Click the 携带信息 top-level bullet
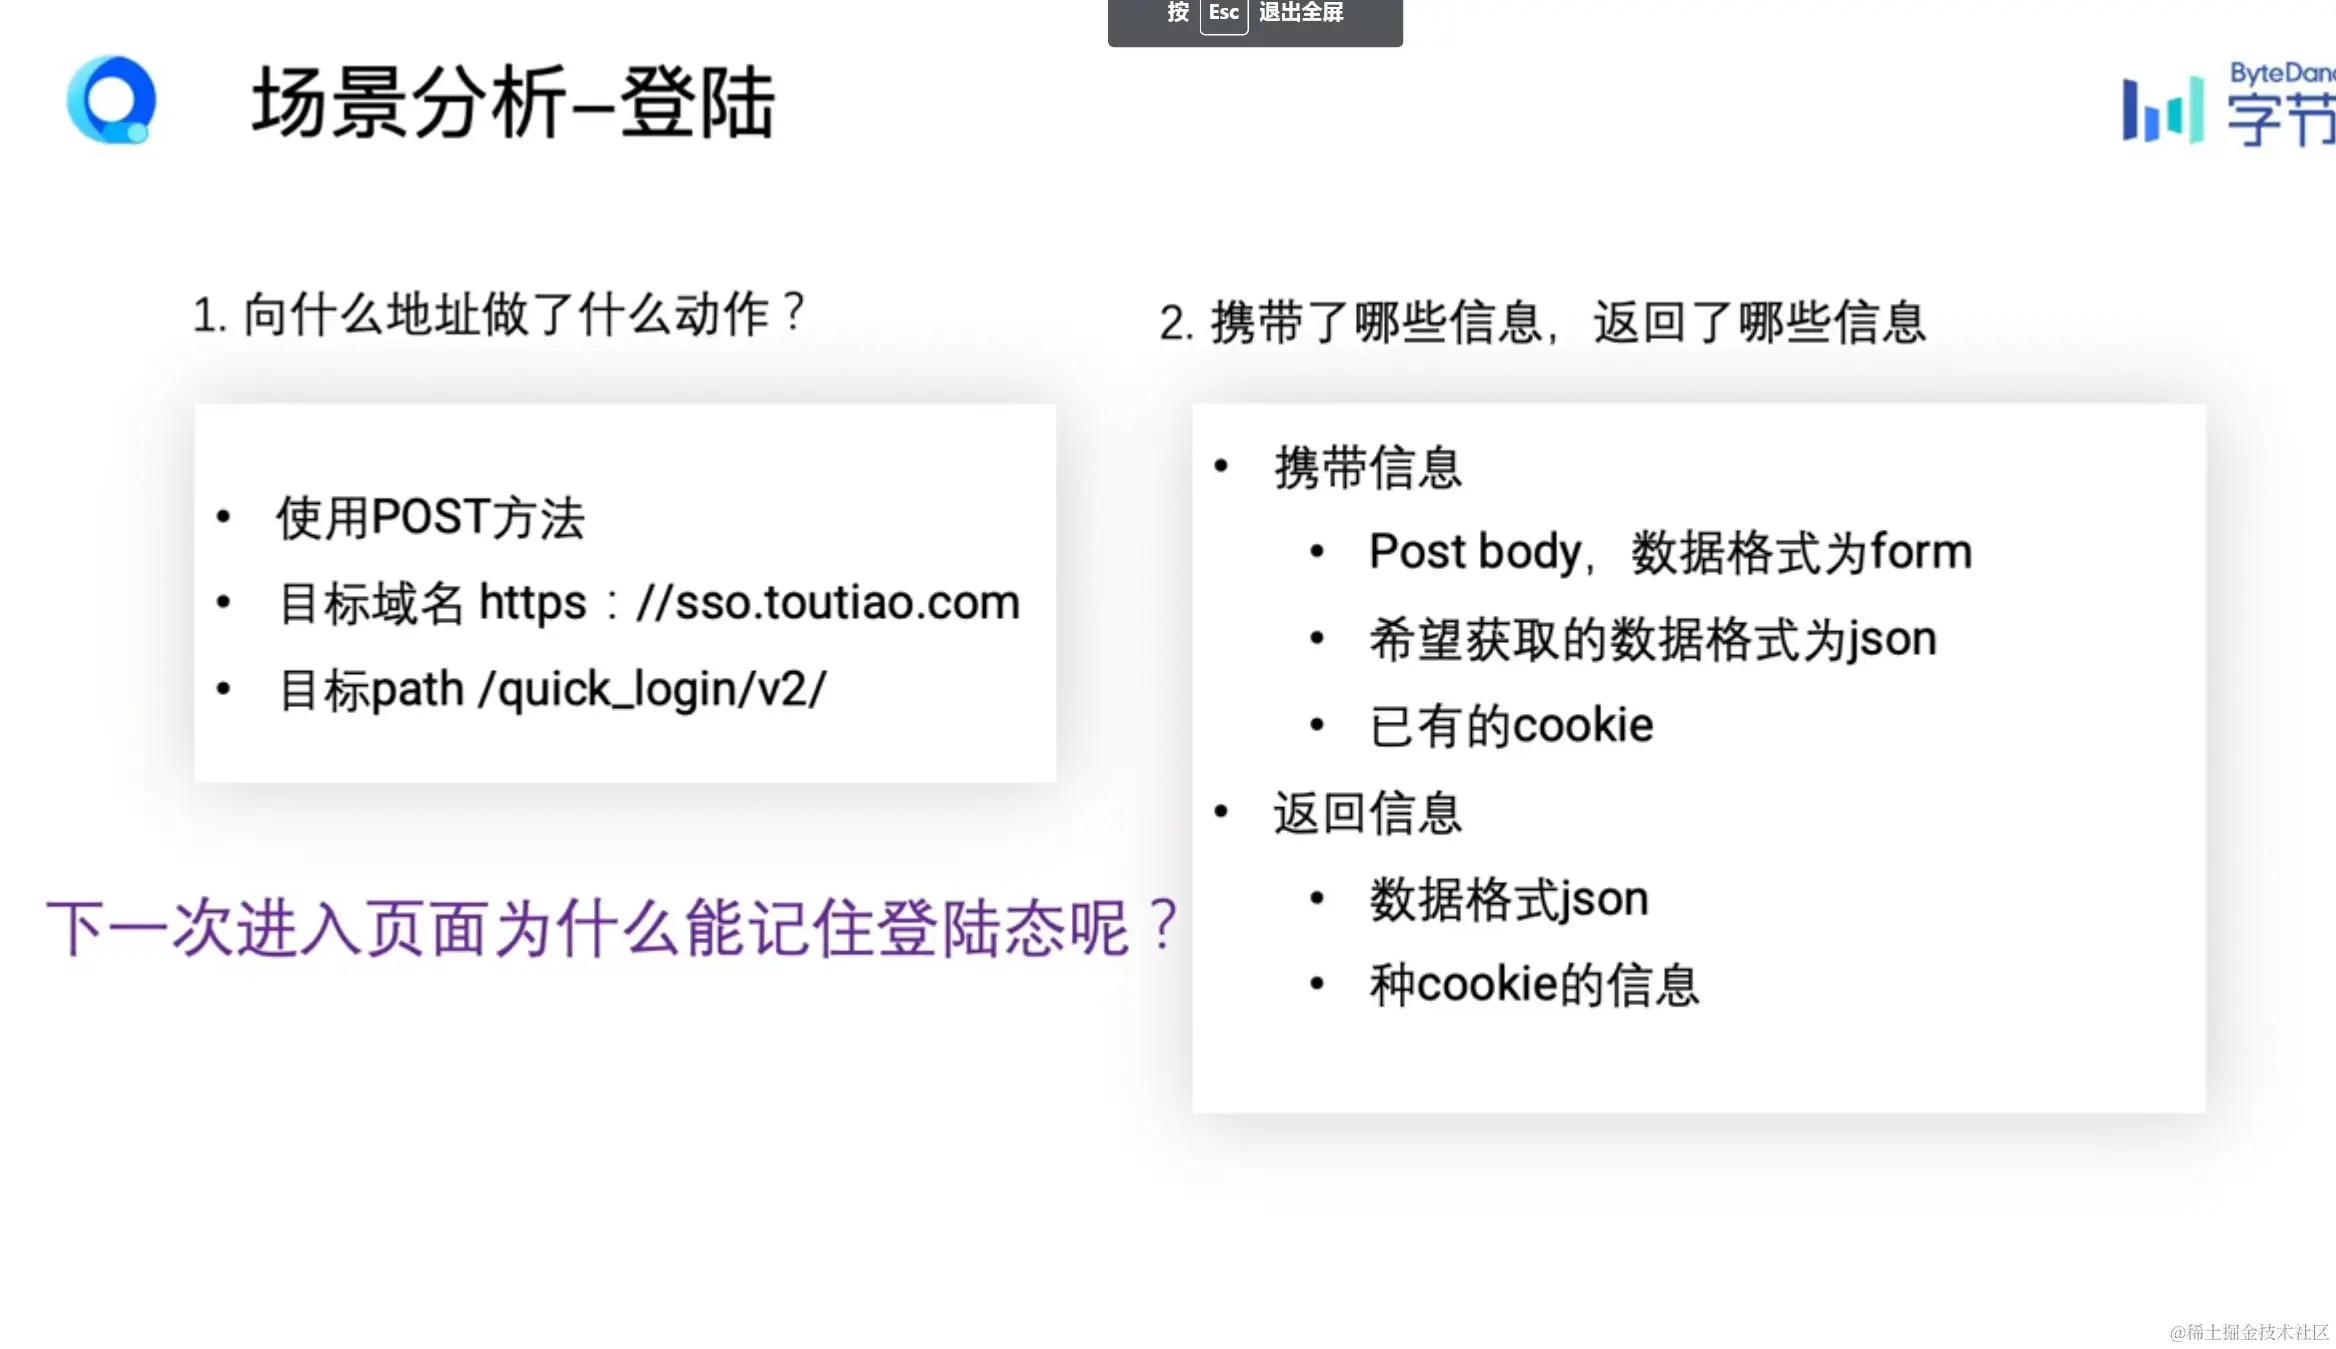This screenshot has height=1349, width=2336. (x=1367, y=467)
